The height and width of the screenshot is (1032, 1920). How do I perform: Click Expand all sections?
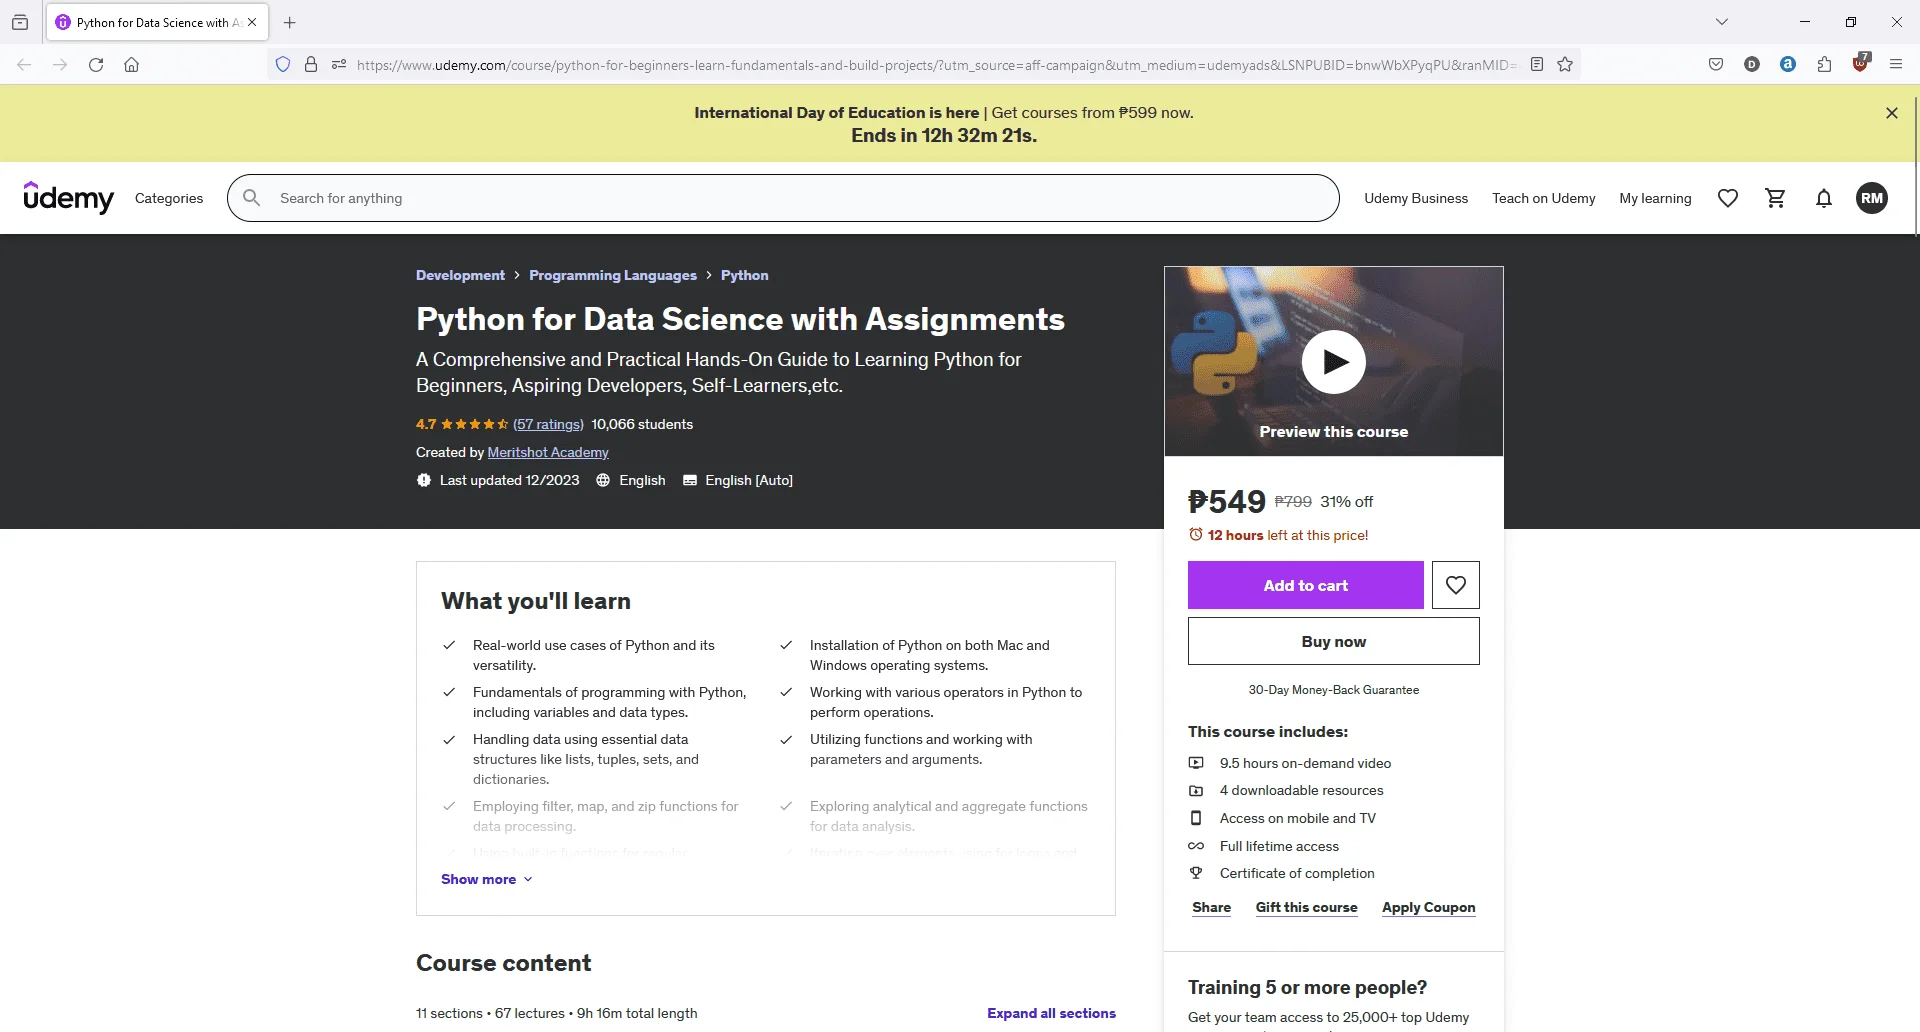click(1051, 1013)
